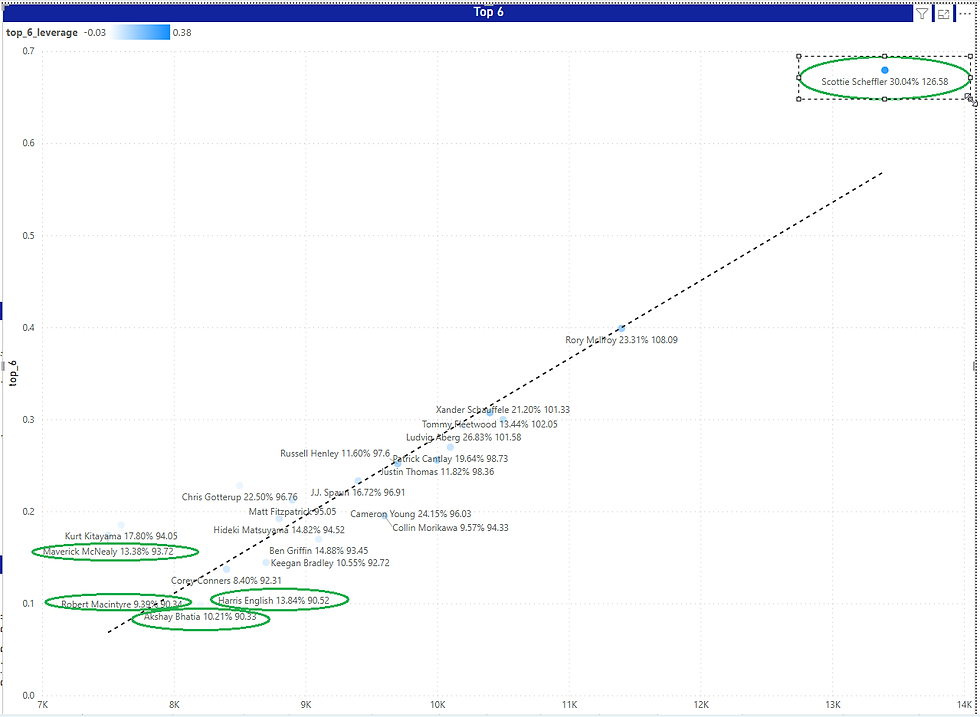
Task: Click the Hideki Matsuyama 14.82% 94.52 label
Action: tap(279, 530)
